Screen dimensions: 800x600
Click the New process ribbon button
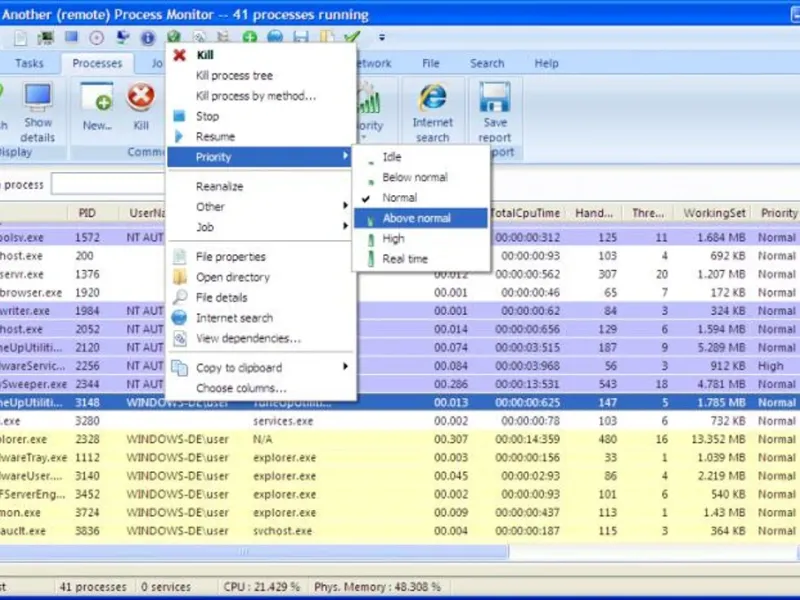(96, 107)
